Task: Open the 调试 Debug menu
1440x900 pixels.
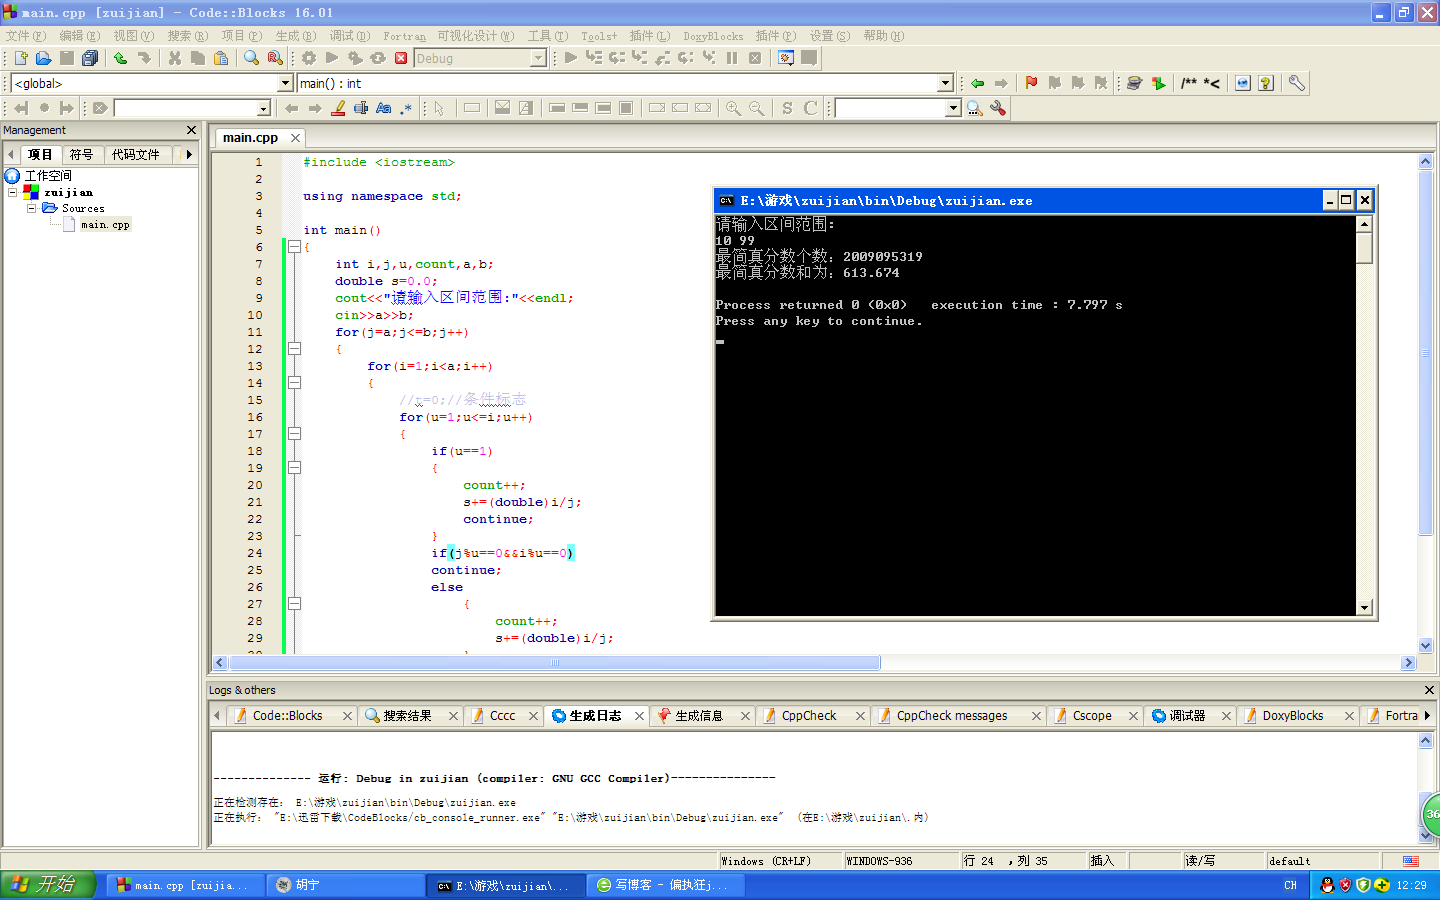Action: click(350, 36)
